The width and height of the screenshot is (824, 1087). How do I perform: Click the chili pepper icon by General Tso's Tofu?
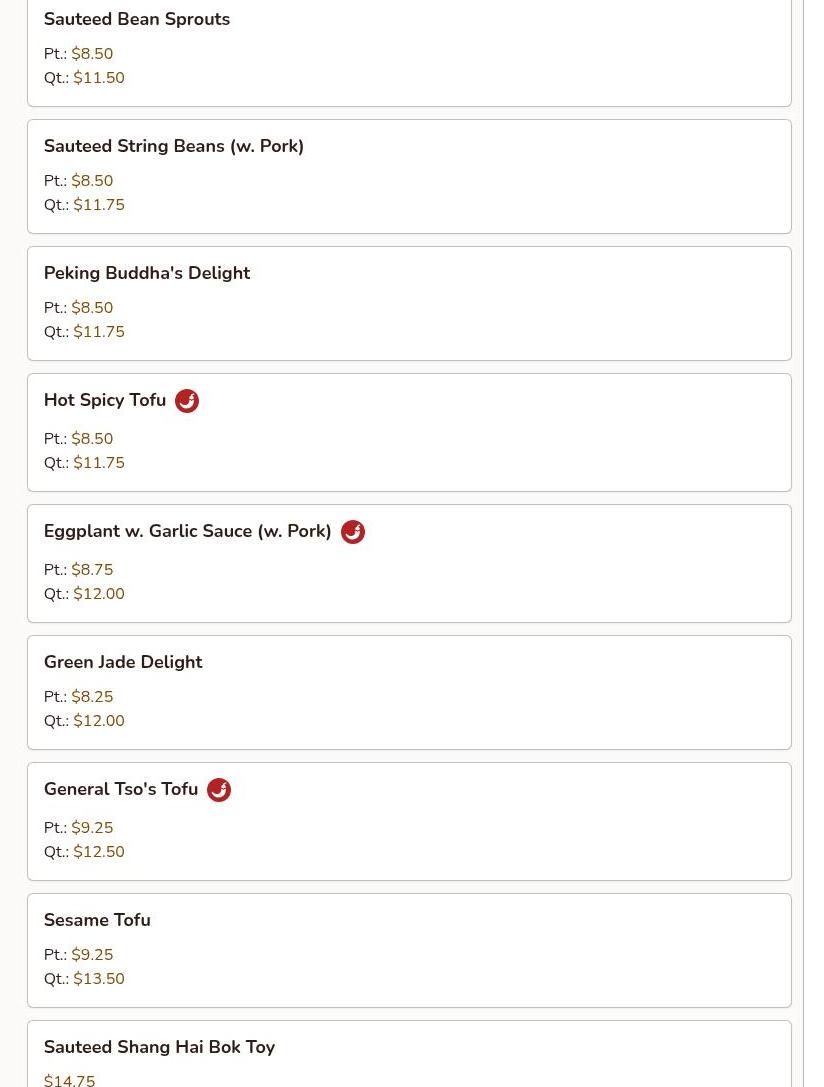[x=219, y=790]
